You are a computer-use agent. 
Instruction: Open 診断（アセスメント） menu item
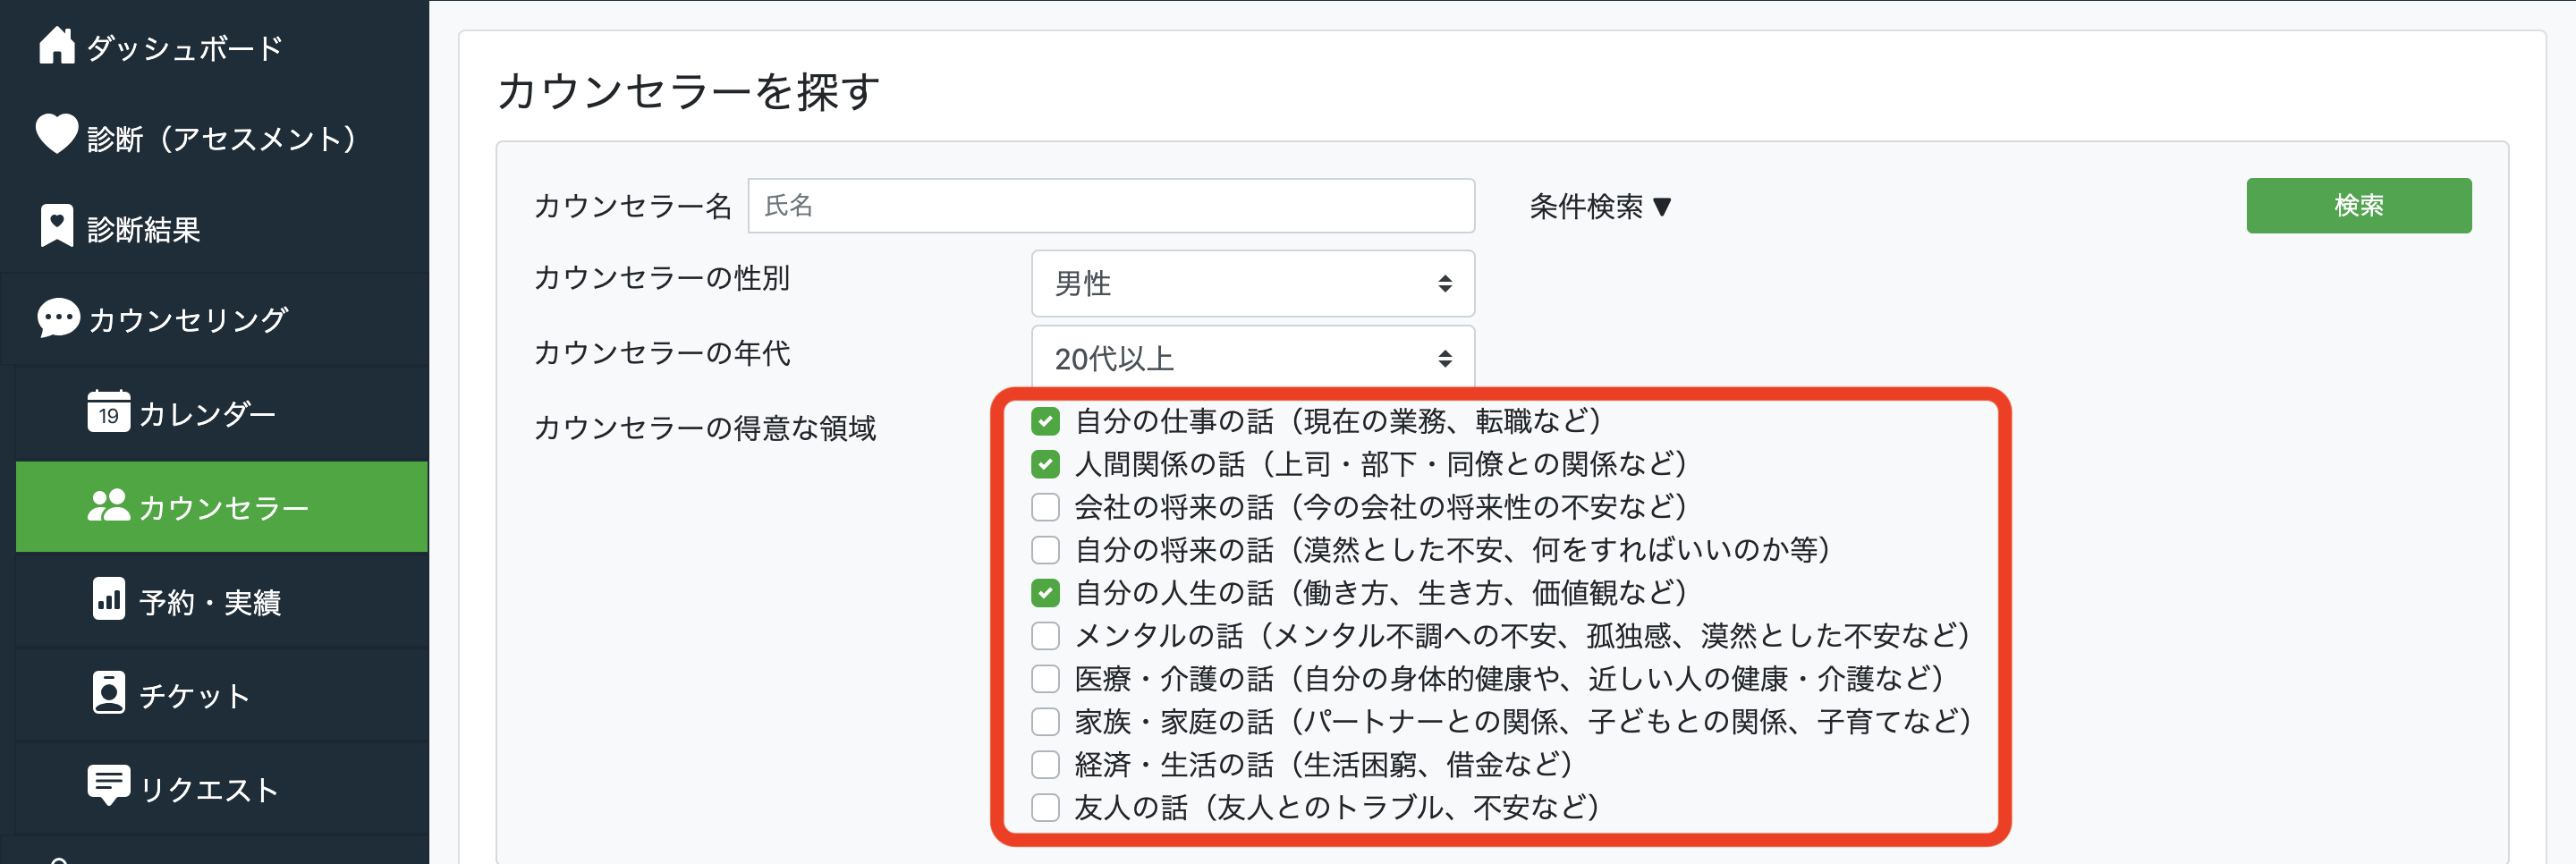215,137
